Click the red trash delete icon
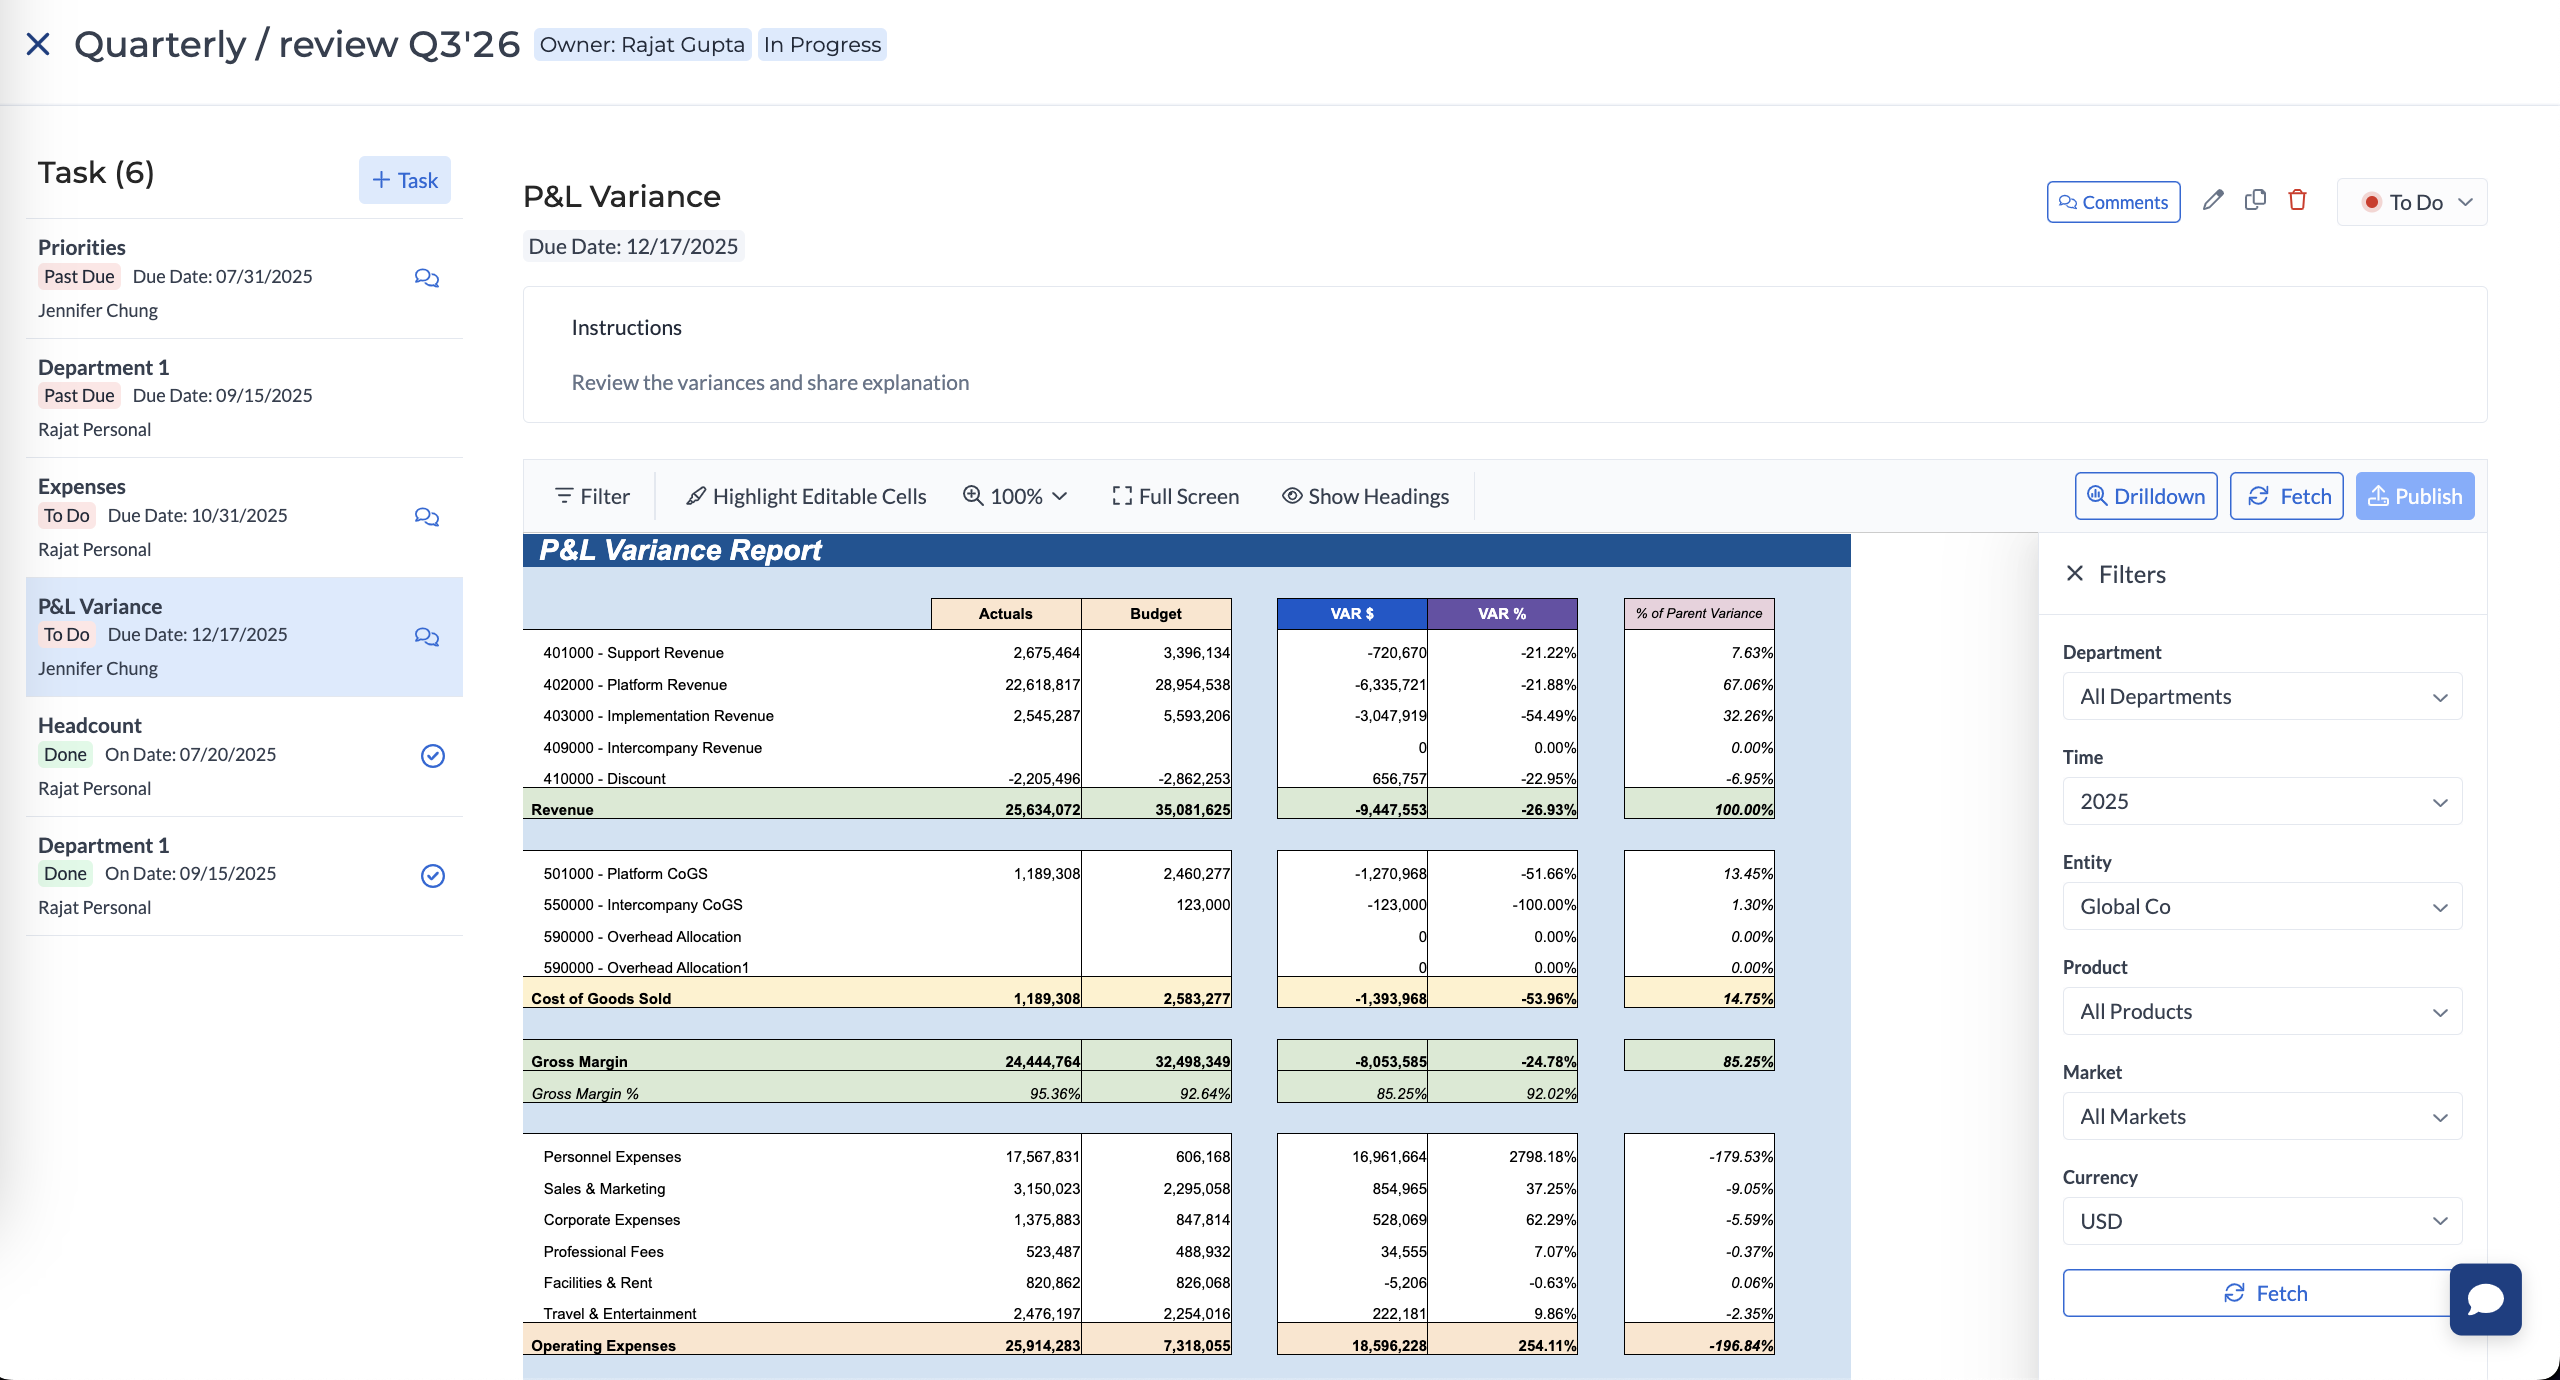 [x=2297, y=201]
